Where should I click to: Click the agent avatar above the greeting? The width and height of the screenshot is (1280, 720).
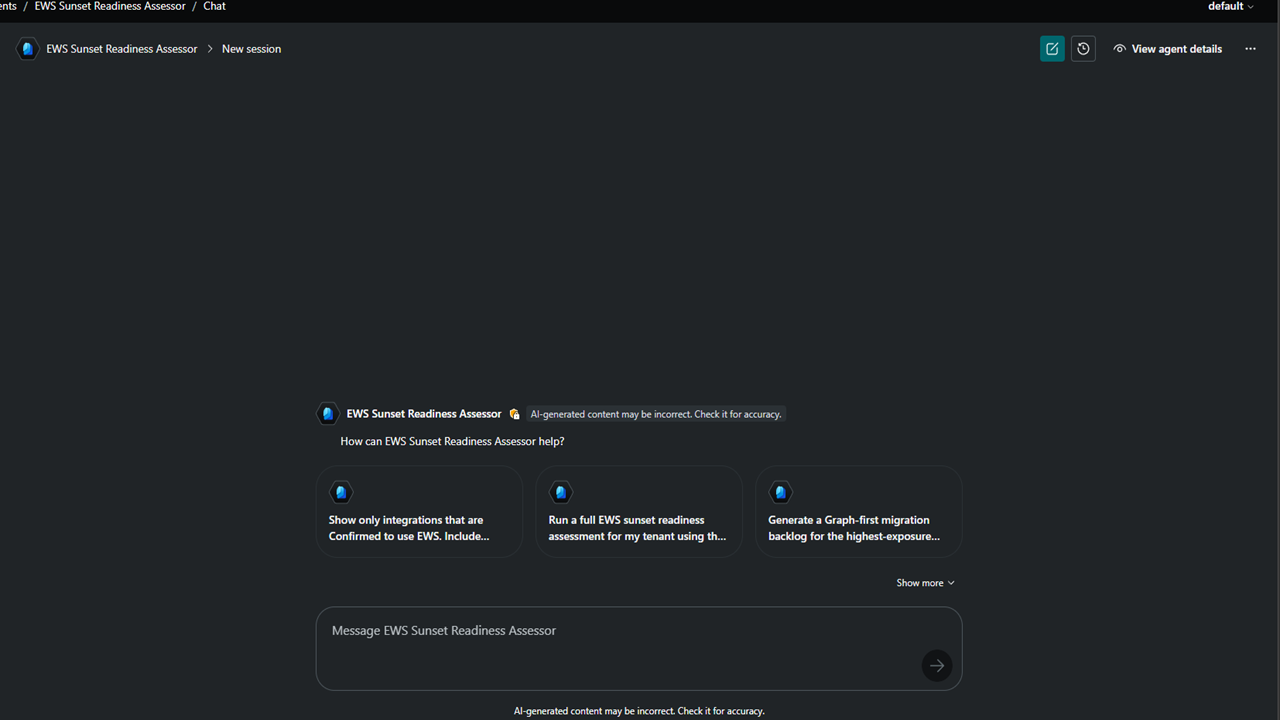[x=327, y=414]
